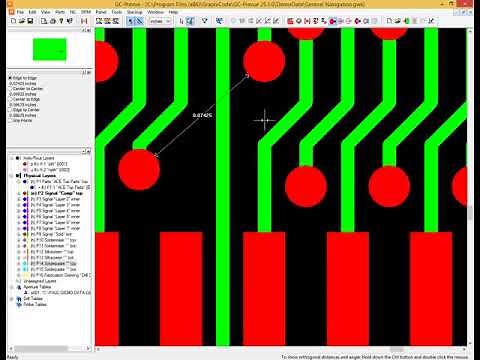Activate the pointer select tool in toolbar

[x=130, y=21]
